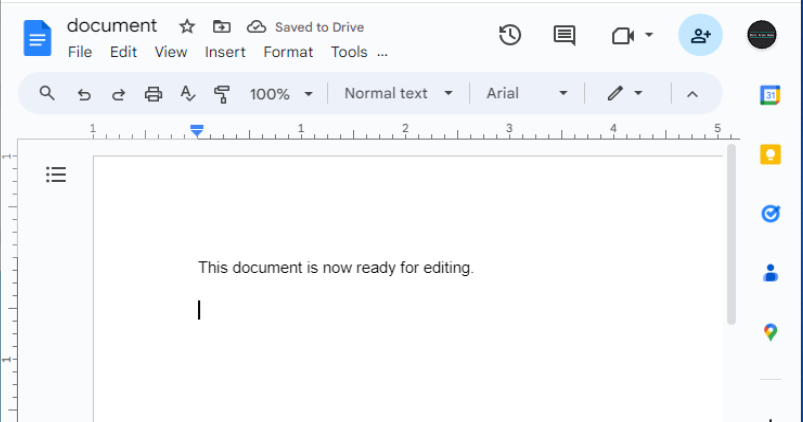Open the Insert menu
Screen dimensions: 803x422
225,52
